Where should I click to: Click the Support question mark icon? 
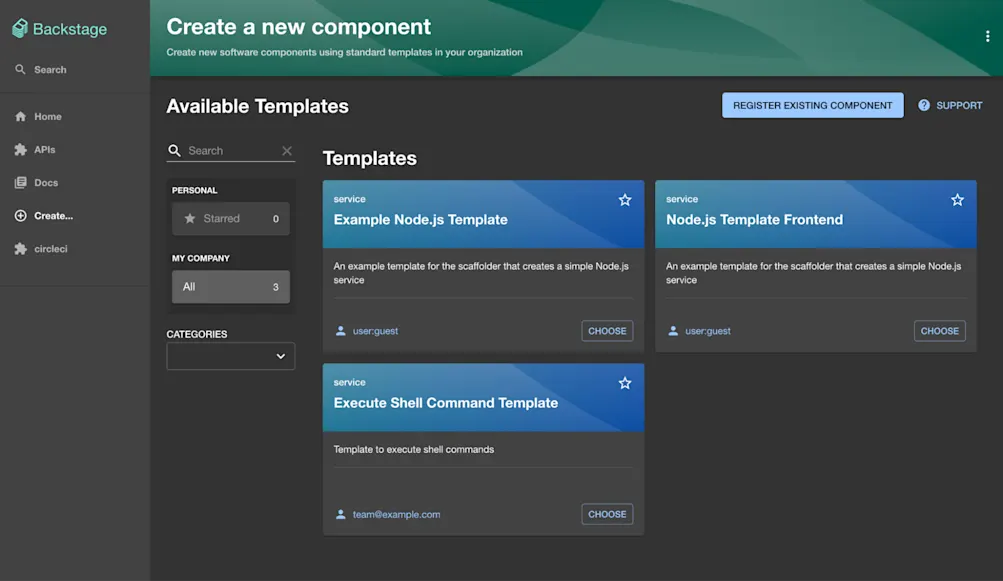(x=924, y=106)
